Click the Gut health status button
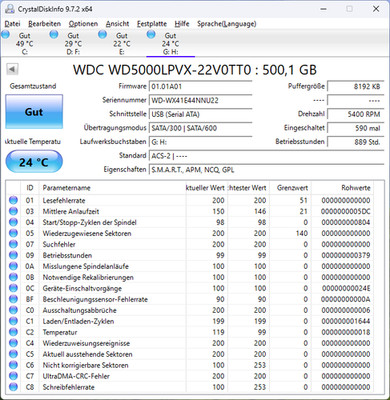The width and height of the screenshot is (390, 400). (34, 112)
